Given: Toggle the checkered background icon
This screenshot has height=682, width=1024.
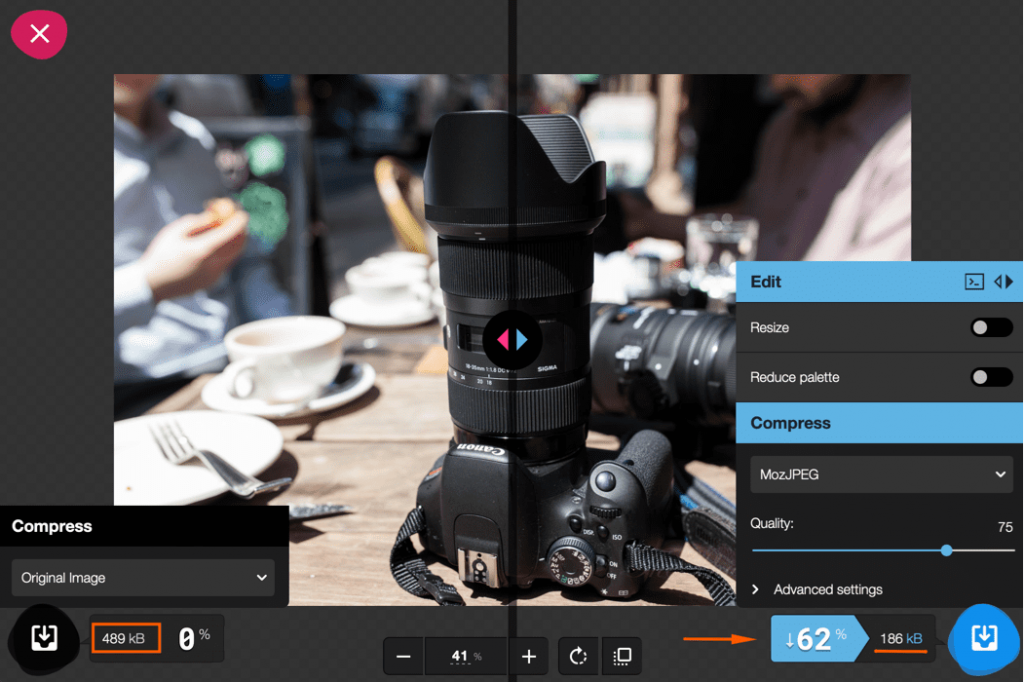Looking at the screenshot, I should (621, 657).
